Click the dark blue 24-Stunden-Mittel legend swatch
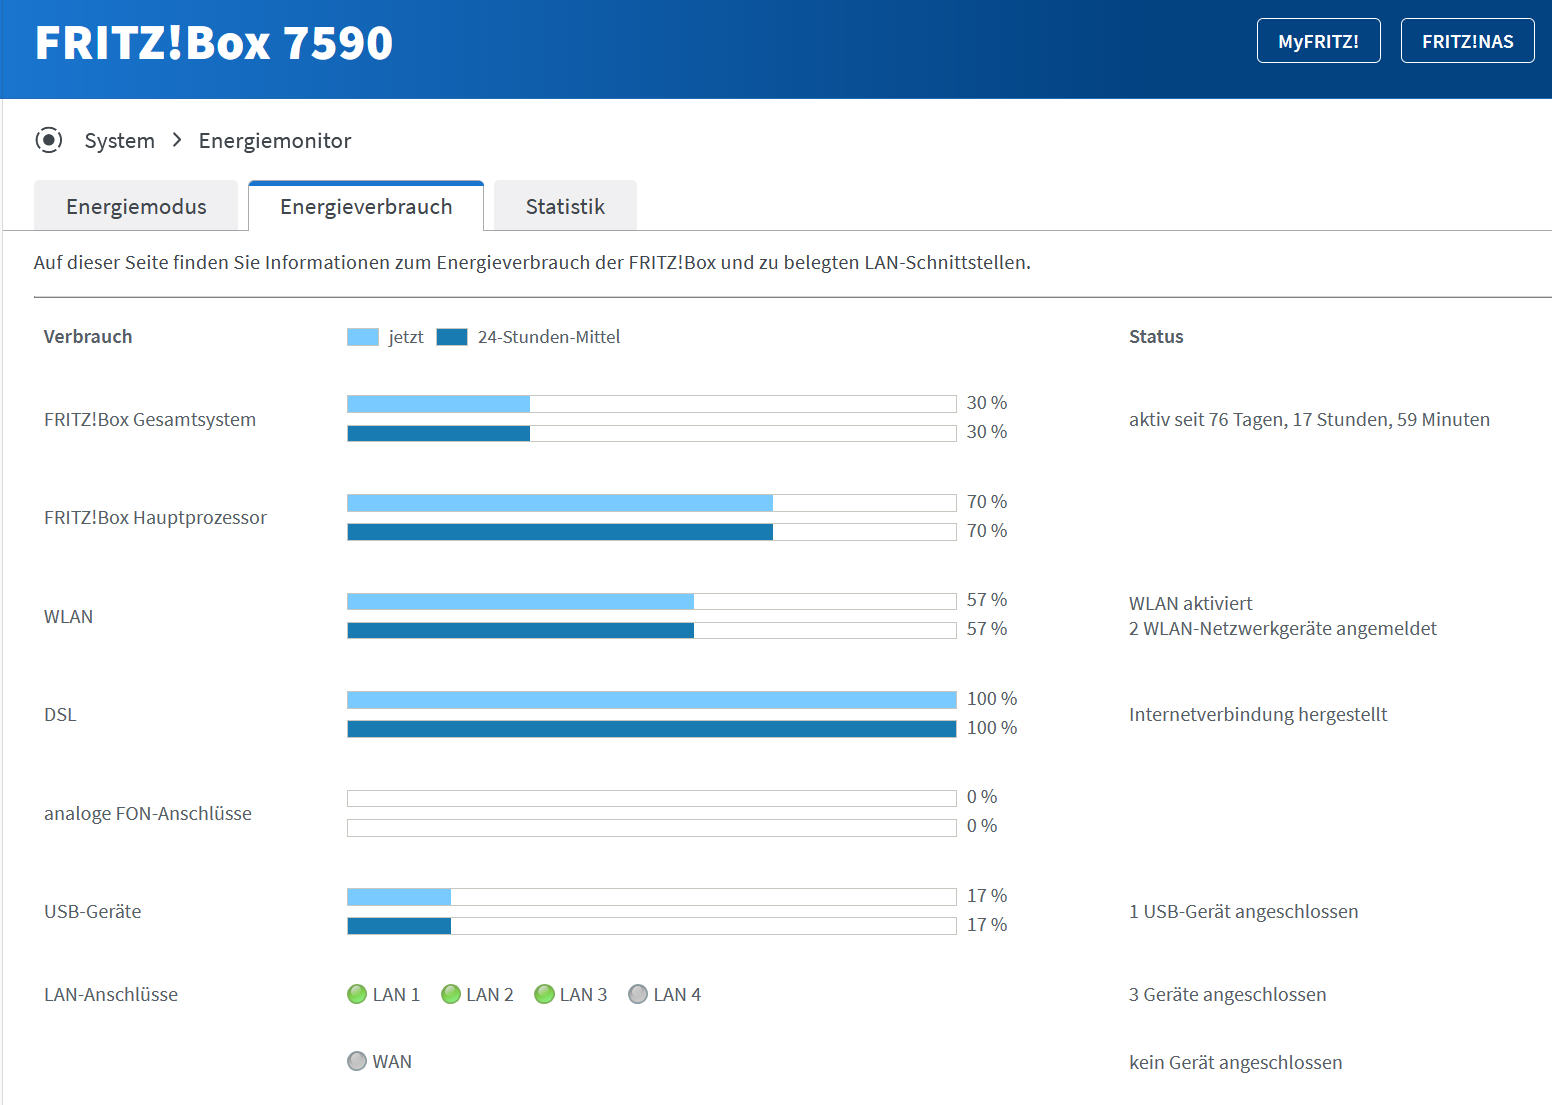 point(452,337)
